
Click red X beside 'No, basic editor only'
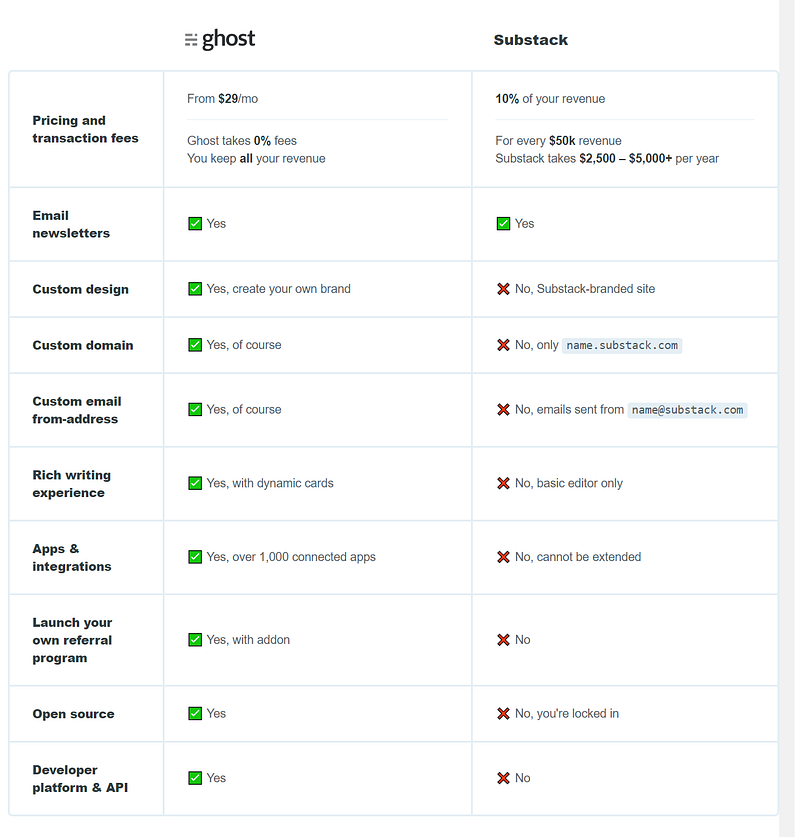503,483
